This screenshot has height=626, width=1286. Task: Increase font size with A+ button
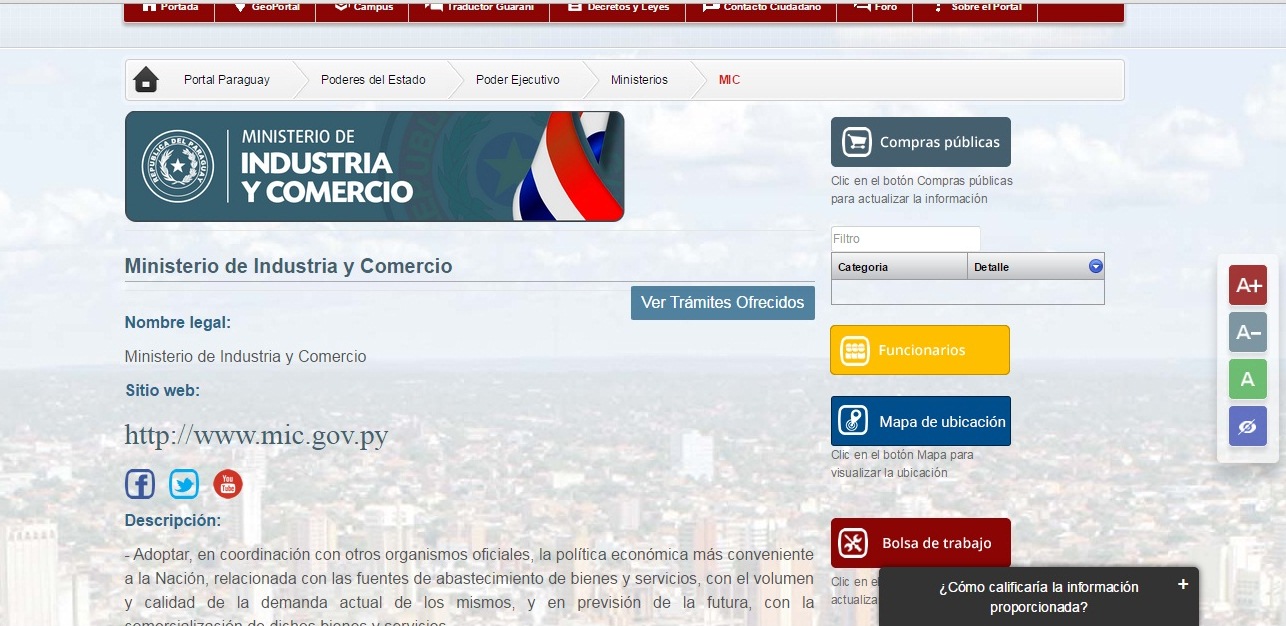[x=1248, y=285]
